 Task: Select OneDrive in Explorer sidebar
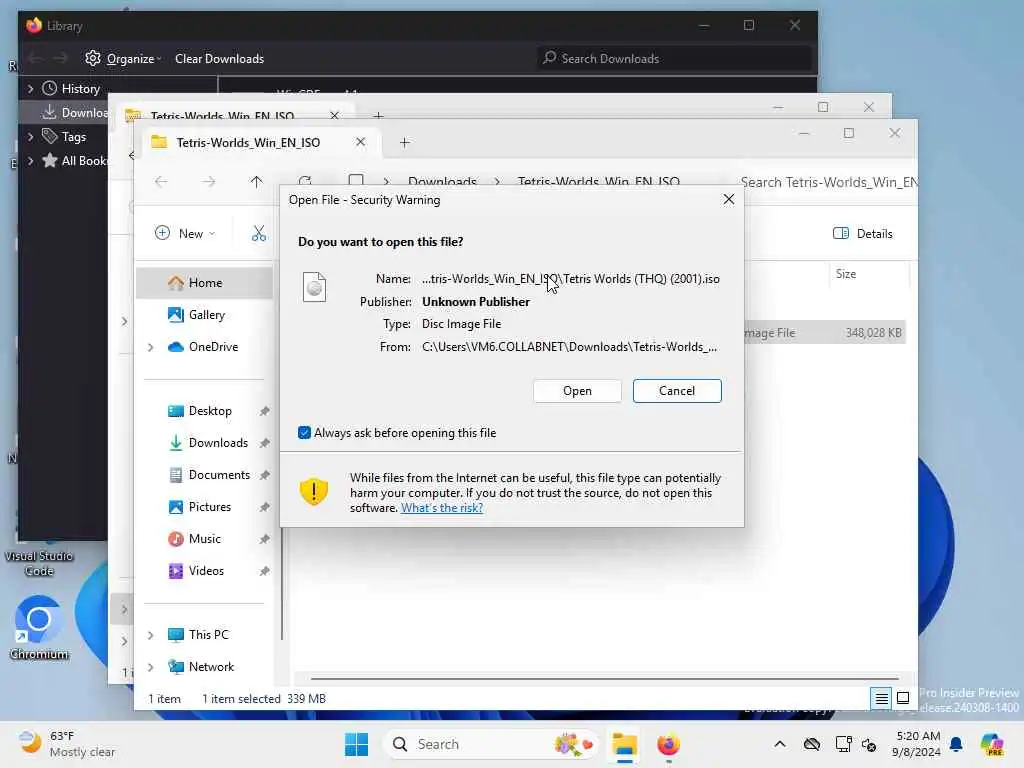(213, 347)
